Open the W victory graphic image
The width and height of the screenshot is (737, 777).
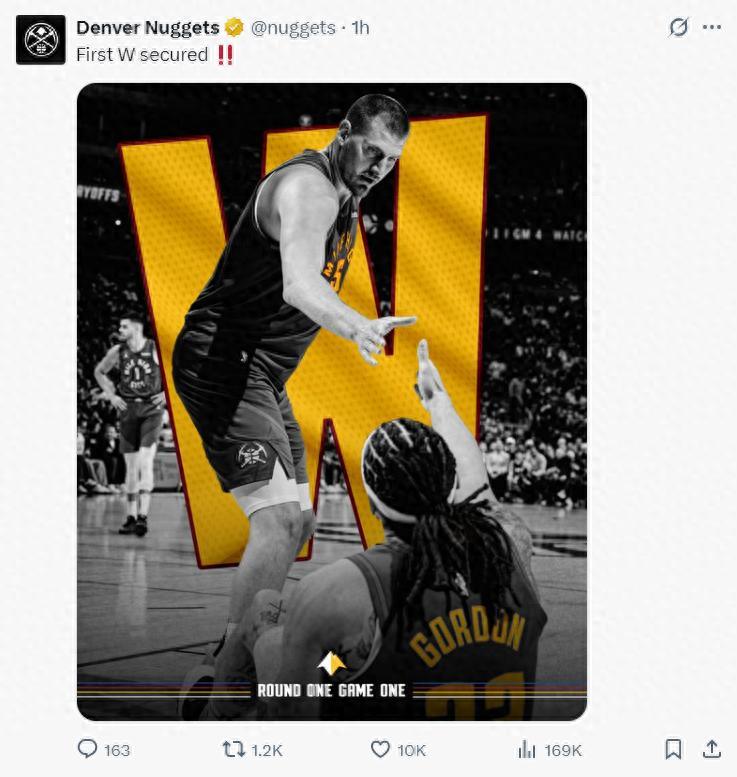[x=332, y=400]
